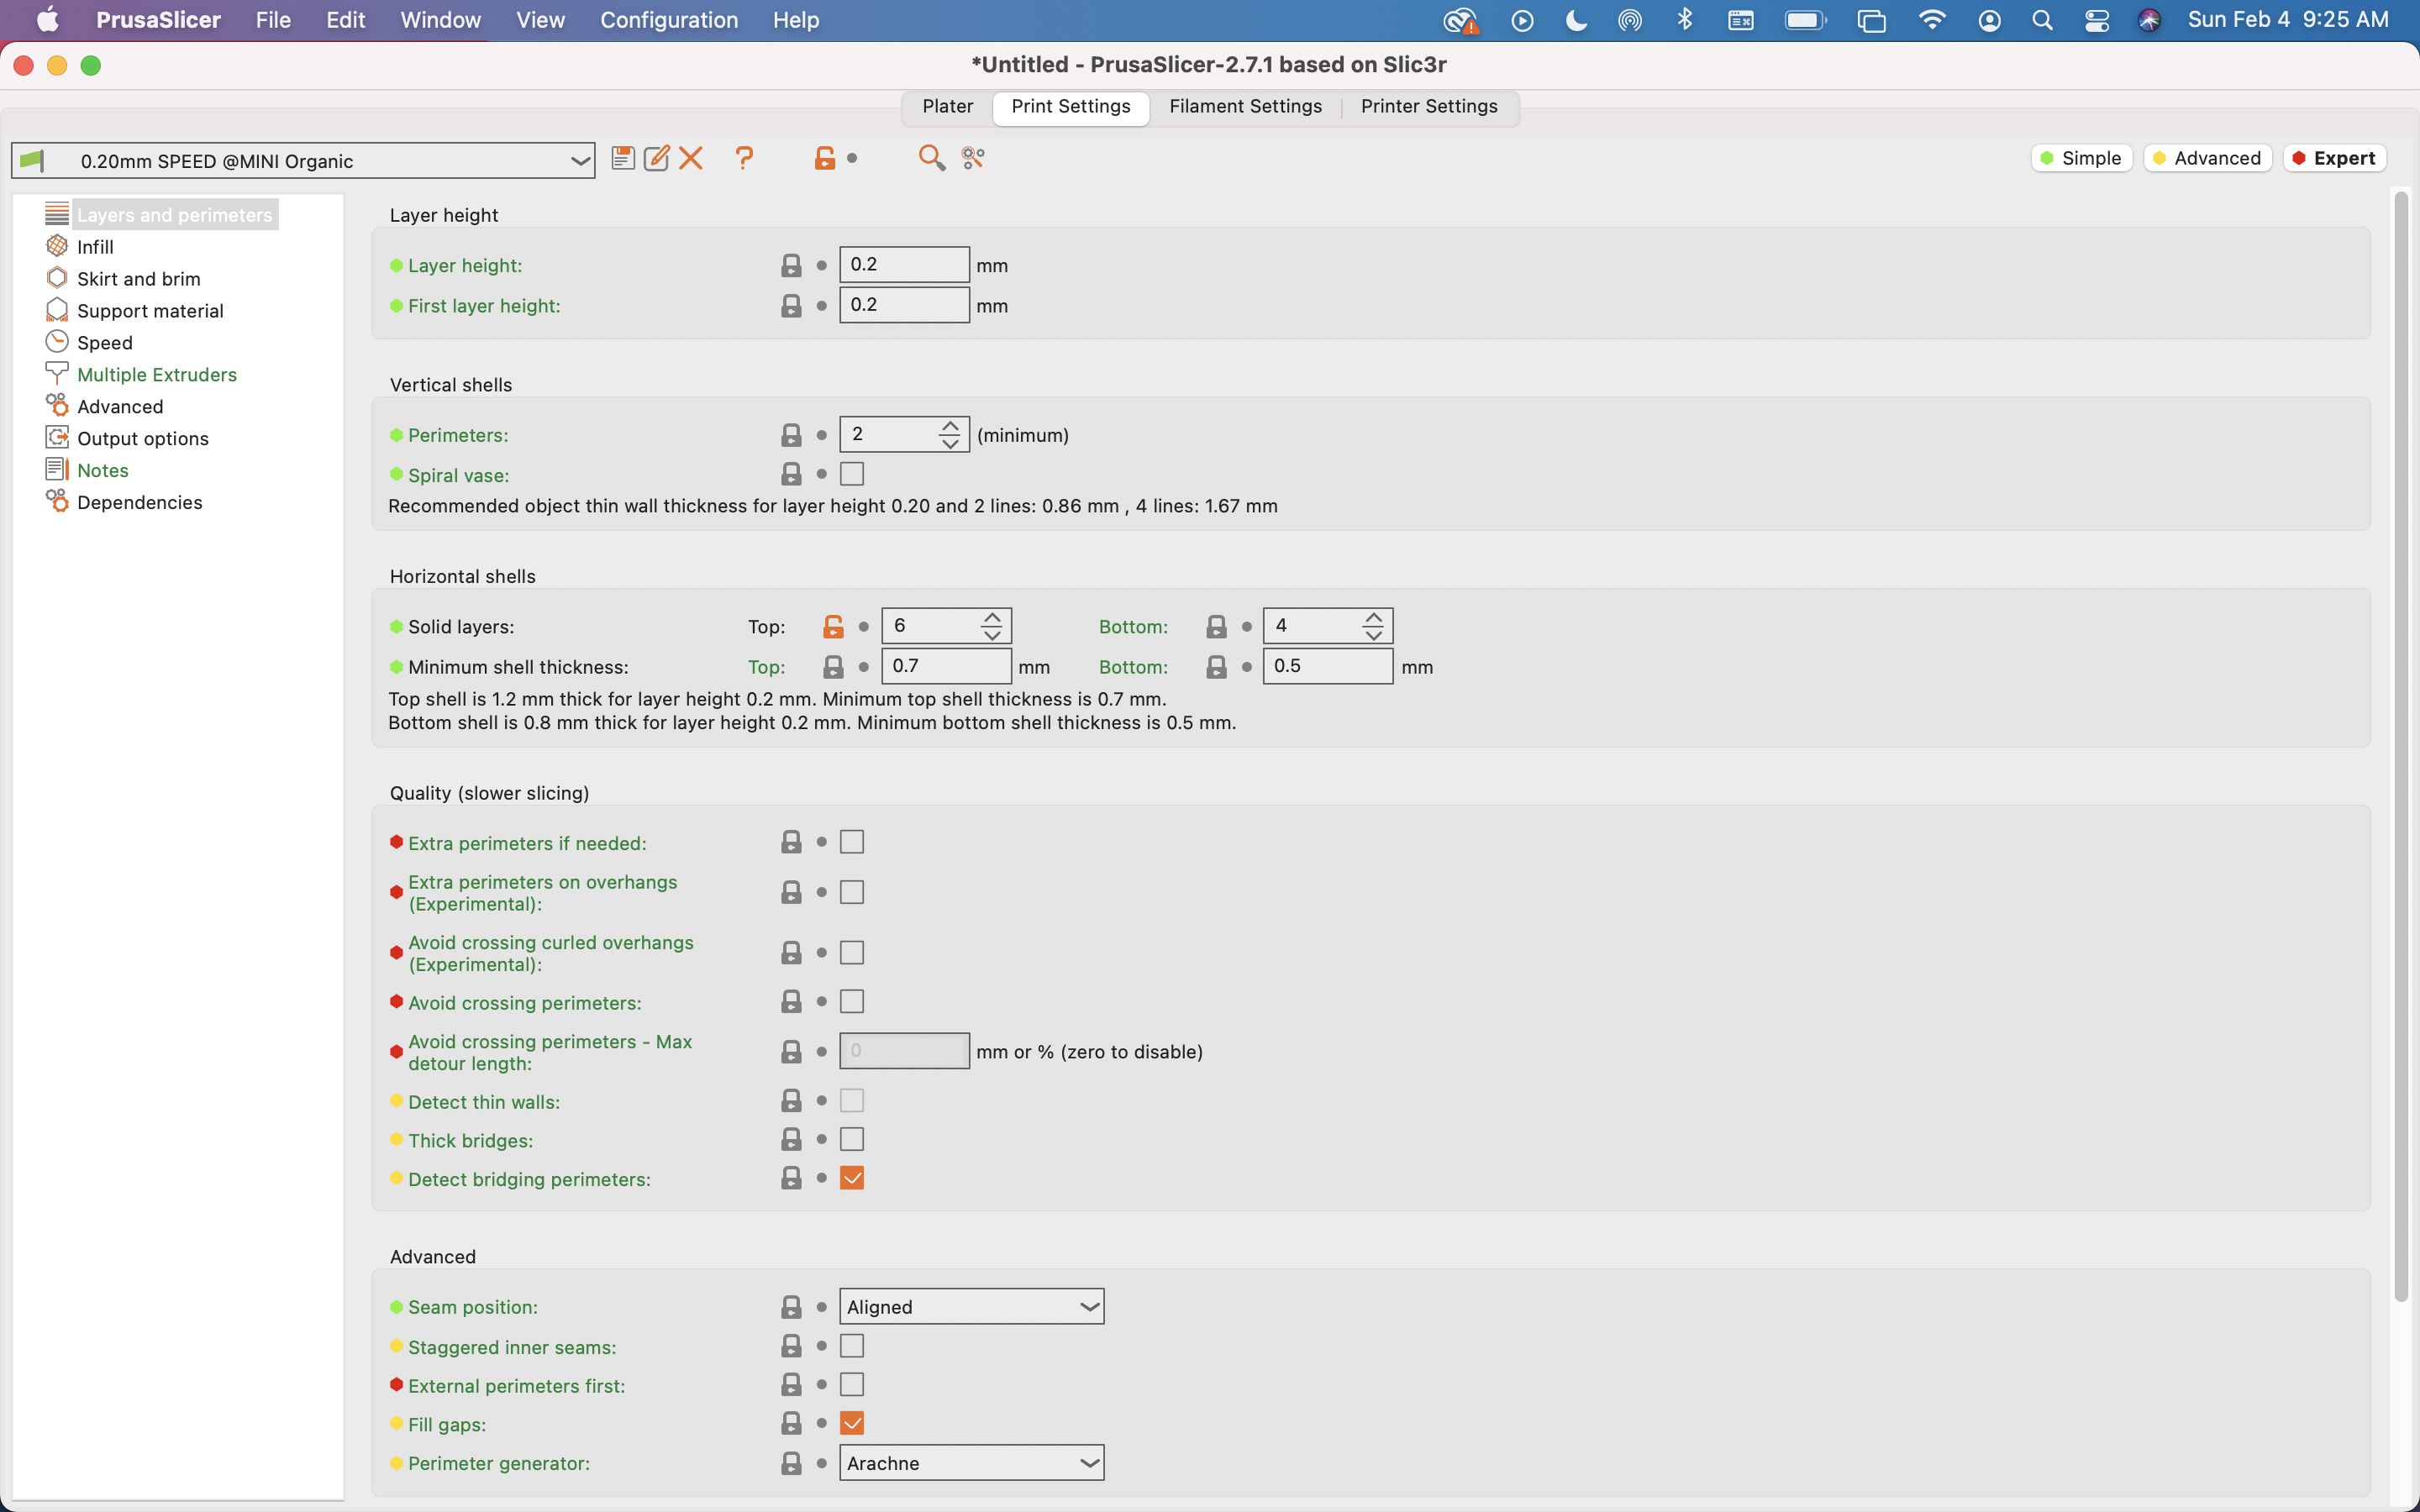This screenshot has width=2420, height=1512.
Task: Expand the Perimeter generator Arachne dropdown
Action: pyautogui.click(x=972, y=1463)
